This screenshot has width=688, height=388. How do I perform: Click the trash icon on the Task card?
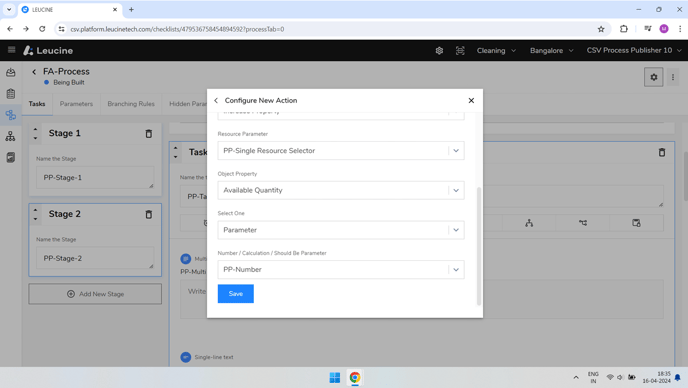(662, 152)
